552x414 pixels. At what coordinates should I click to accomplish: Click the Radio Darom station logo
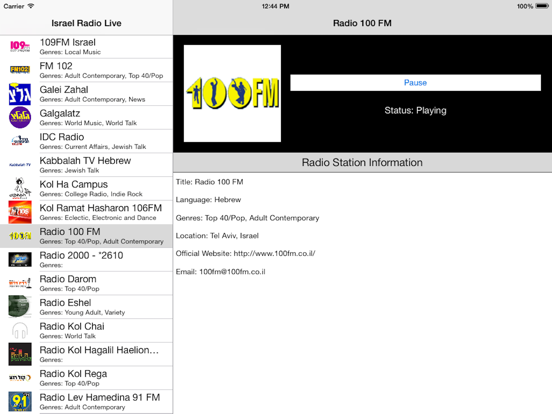click(20, 283)
